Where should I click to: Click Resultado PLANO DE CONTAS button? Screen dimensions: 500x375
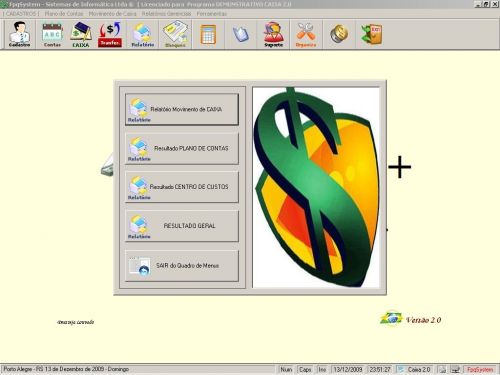coord(182,148)
